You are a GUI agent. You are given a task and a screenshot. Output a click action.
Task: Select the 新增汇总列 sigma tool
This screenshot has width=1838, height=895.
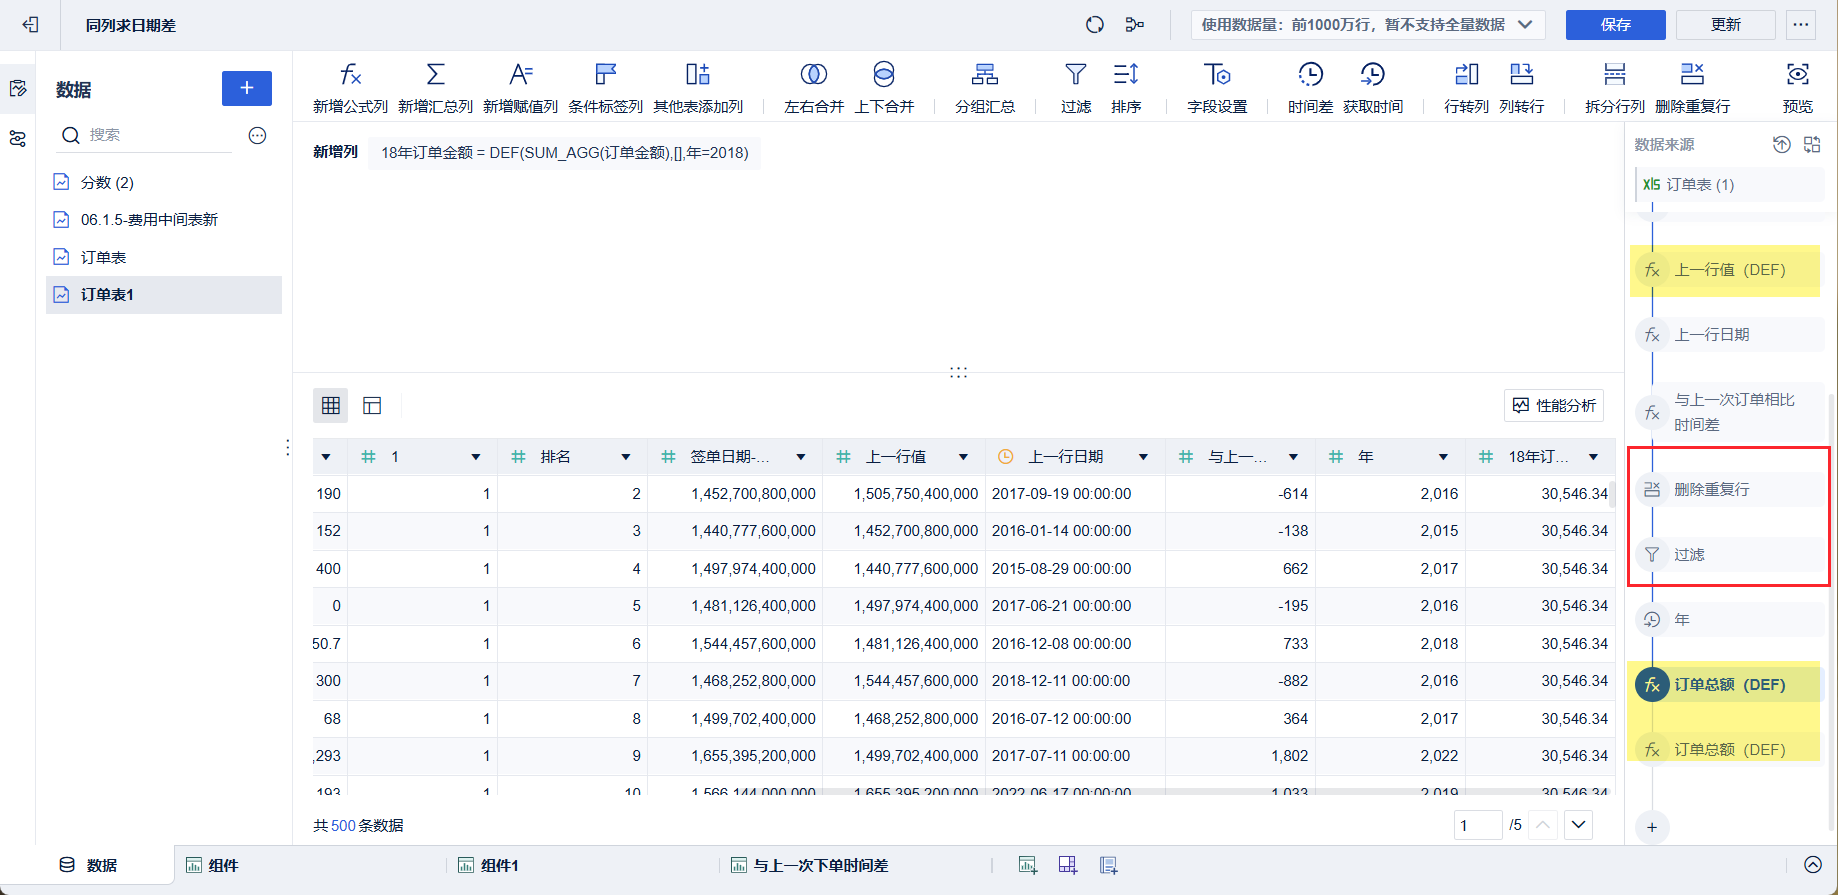click(435, 87)
